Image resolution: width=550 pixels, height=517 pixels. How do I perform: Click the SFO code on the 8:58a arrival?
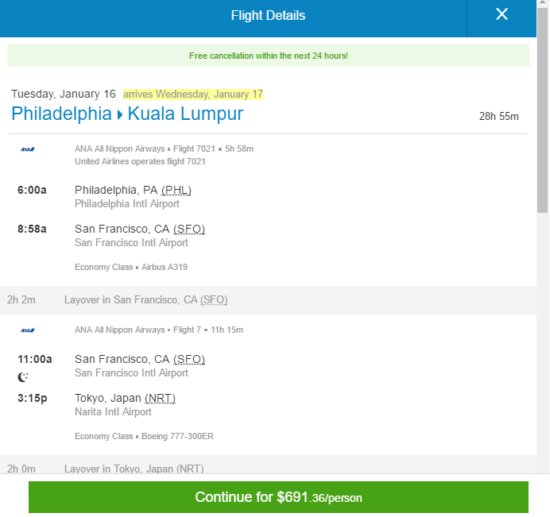(x=189, y=229)
